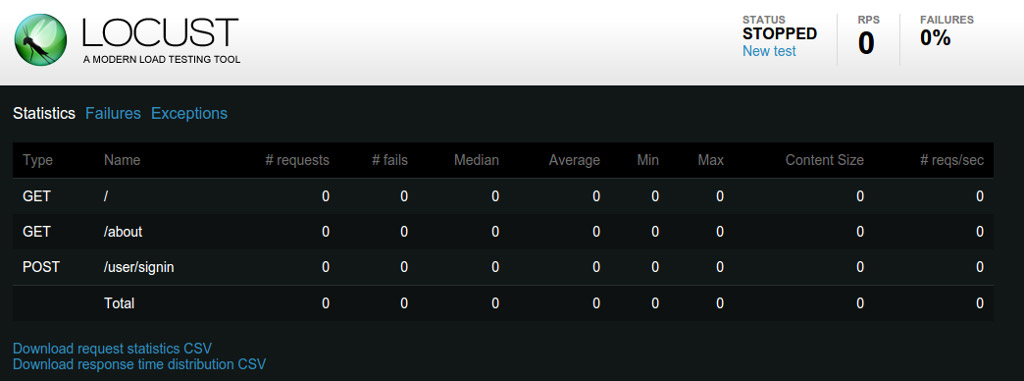Sort by # requests column header

[x=297, y=160]
